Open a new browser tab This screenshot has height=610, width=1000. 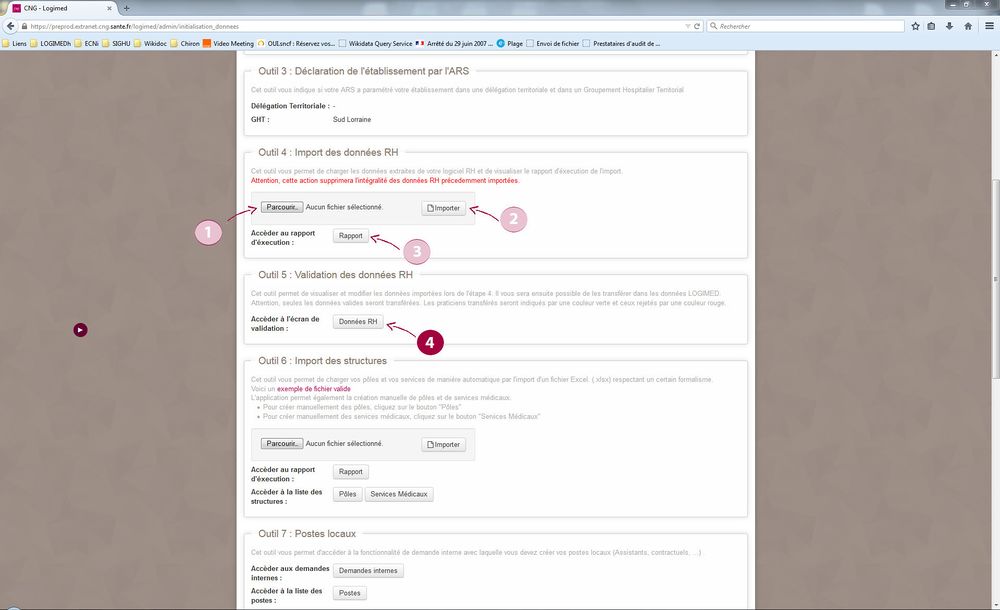[126, 8]
